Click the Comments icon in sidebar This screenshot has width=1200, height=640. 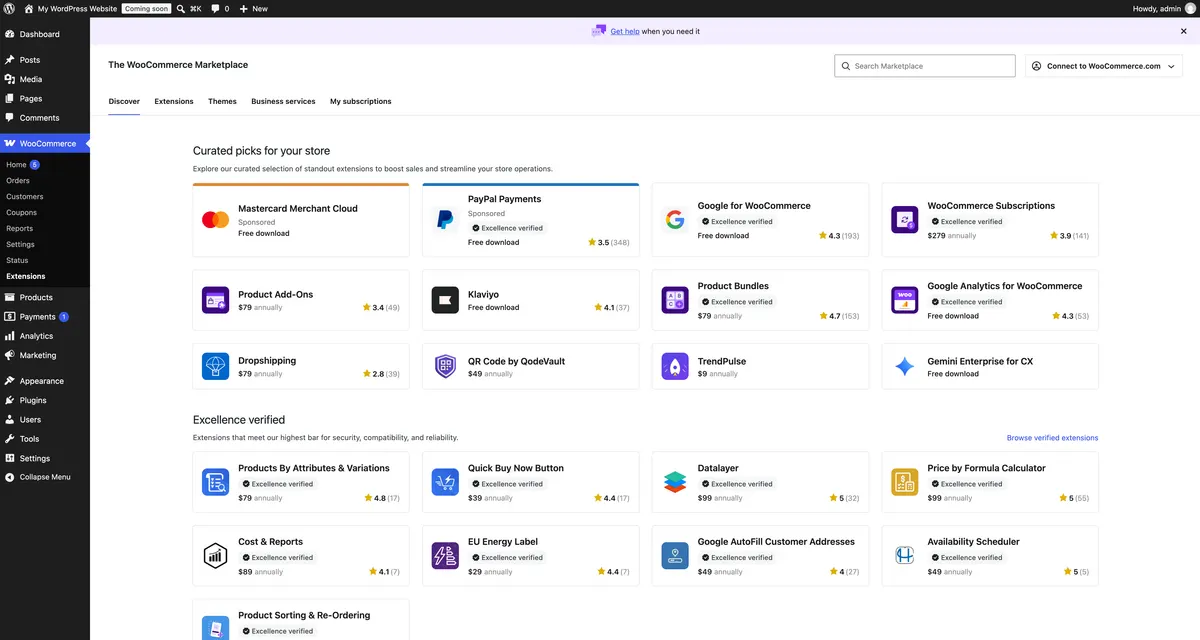(x=10, y=118)
